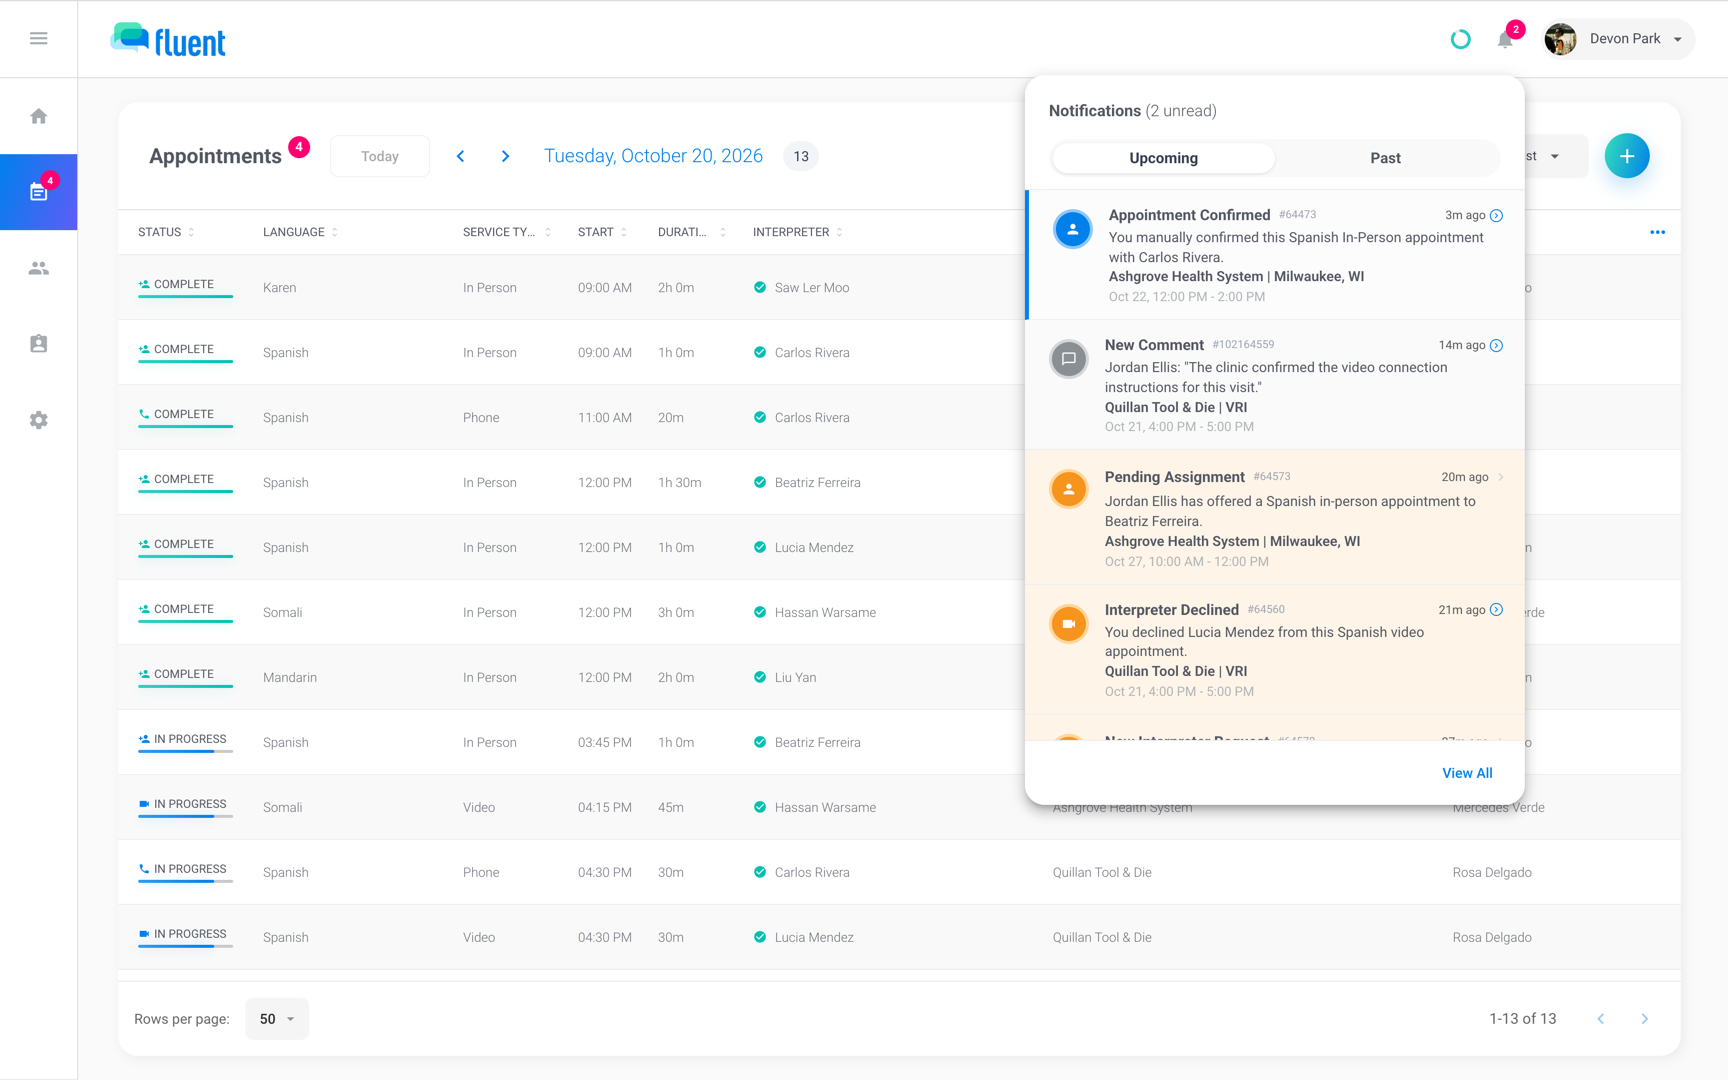Go to previous day arrow
Image resolution: width=1728 pixels, height=1080 pixels.
coord(461,156)
